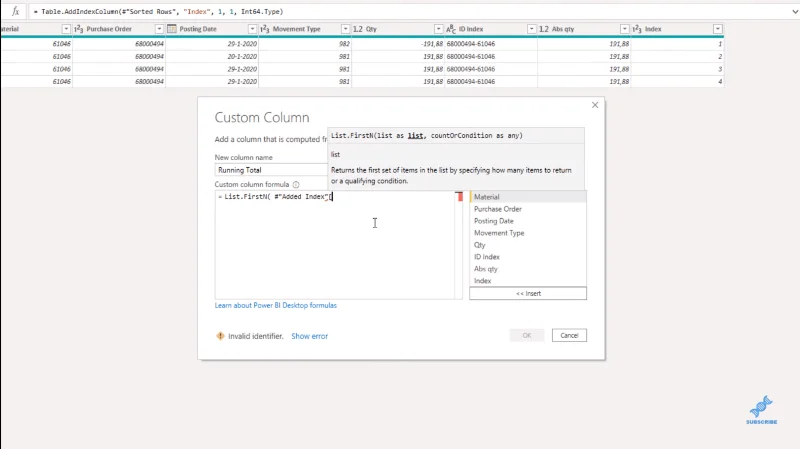Click the -191,88 Qty cell in first row
800x449 pixels.
[x=398, y=44]
